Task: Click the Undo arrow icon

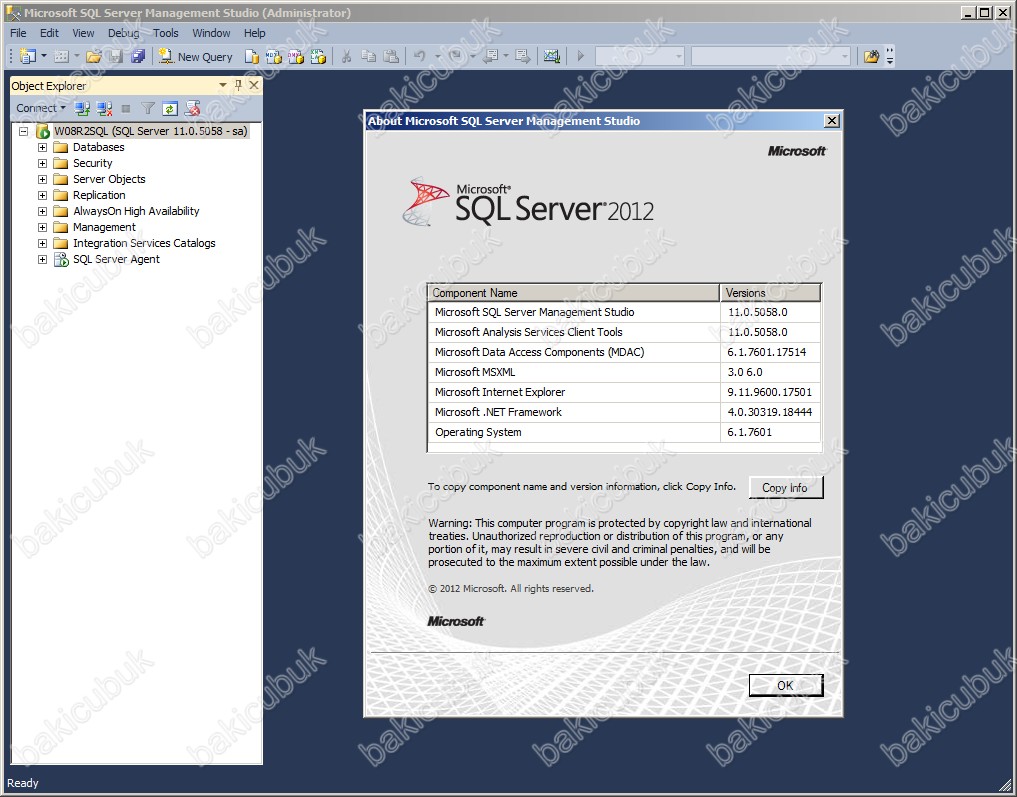Action: click(419, 56)
